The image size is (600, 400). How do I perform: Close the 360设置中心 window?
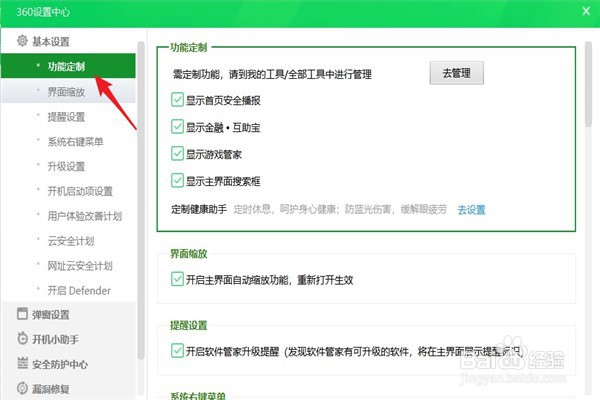pos(586,11)
